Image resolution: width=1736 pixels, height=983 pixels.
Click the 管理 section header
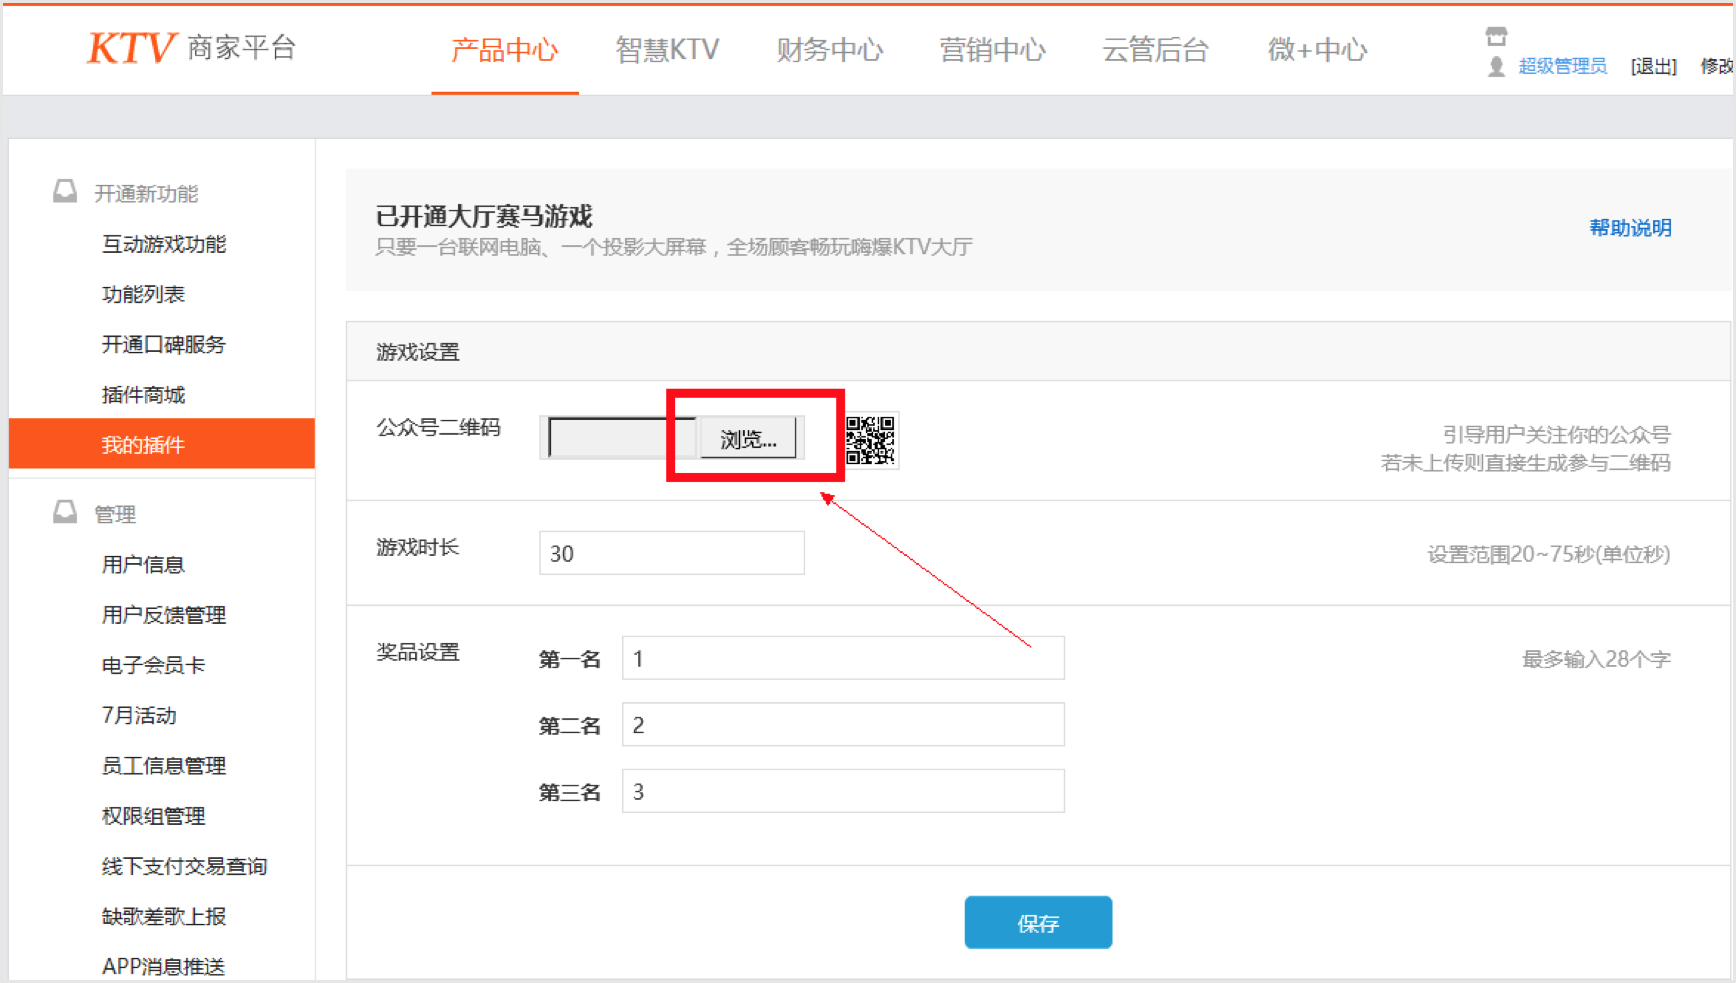pos(115,514)
